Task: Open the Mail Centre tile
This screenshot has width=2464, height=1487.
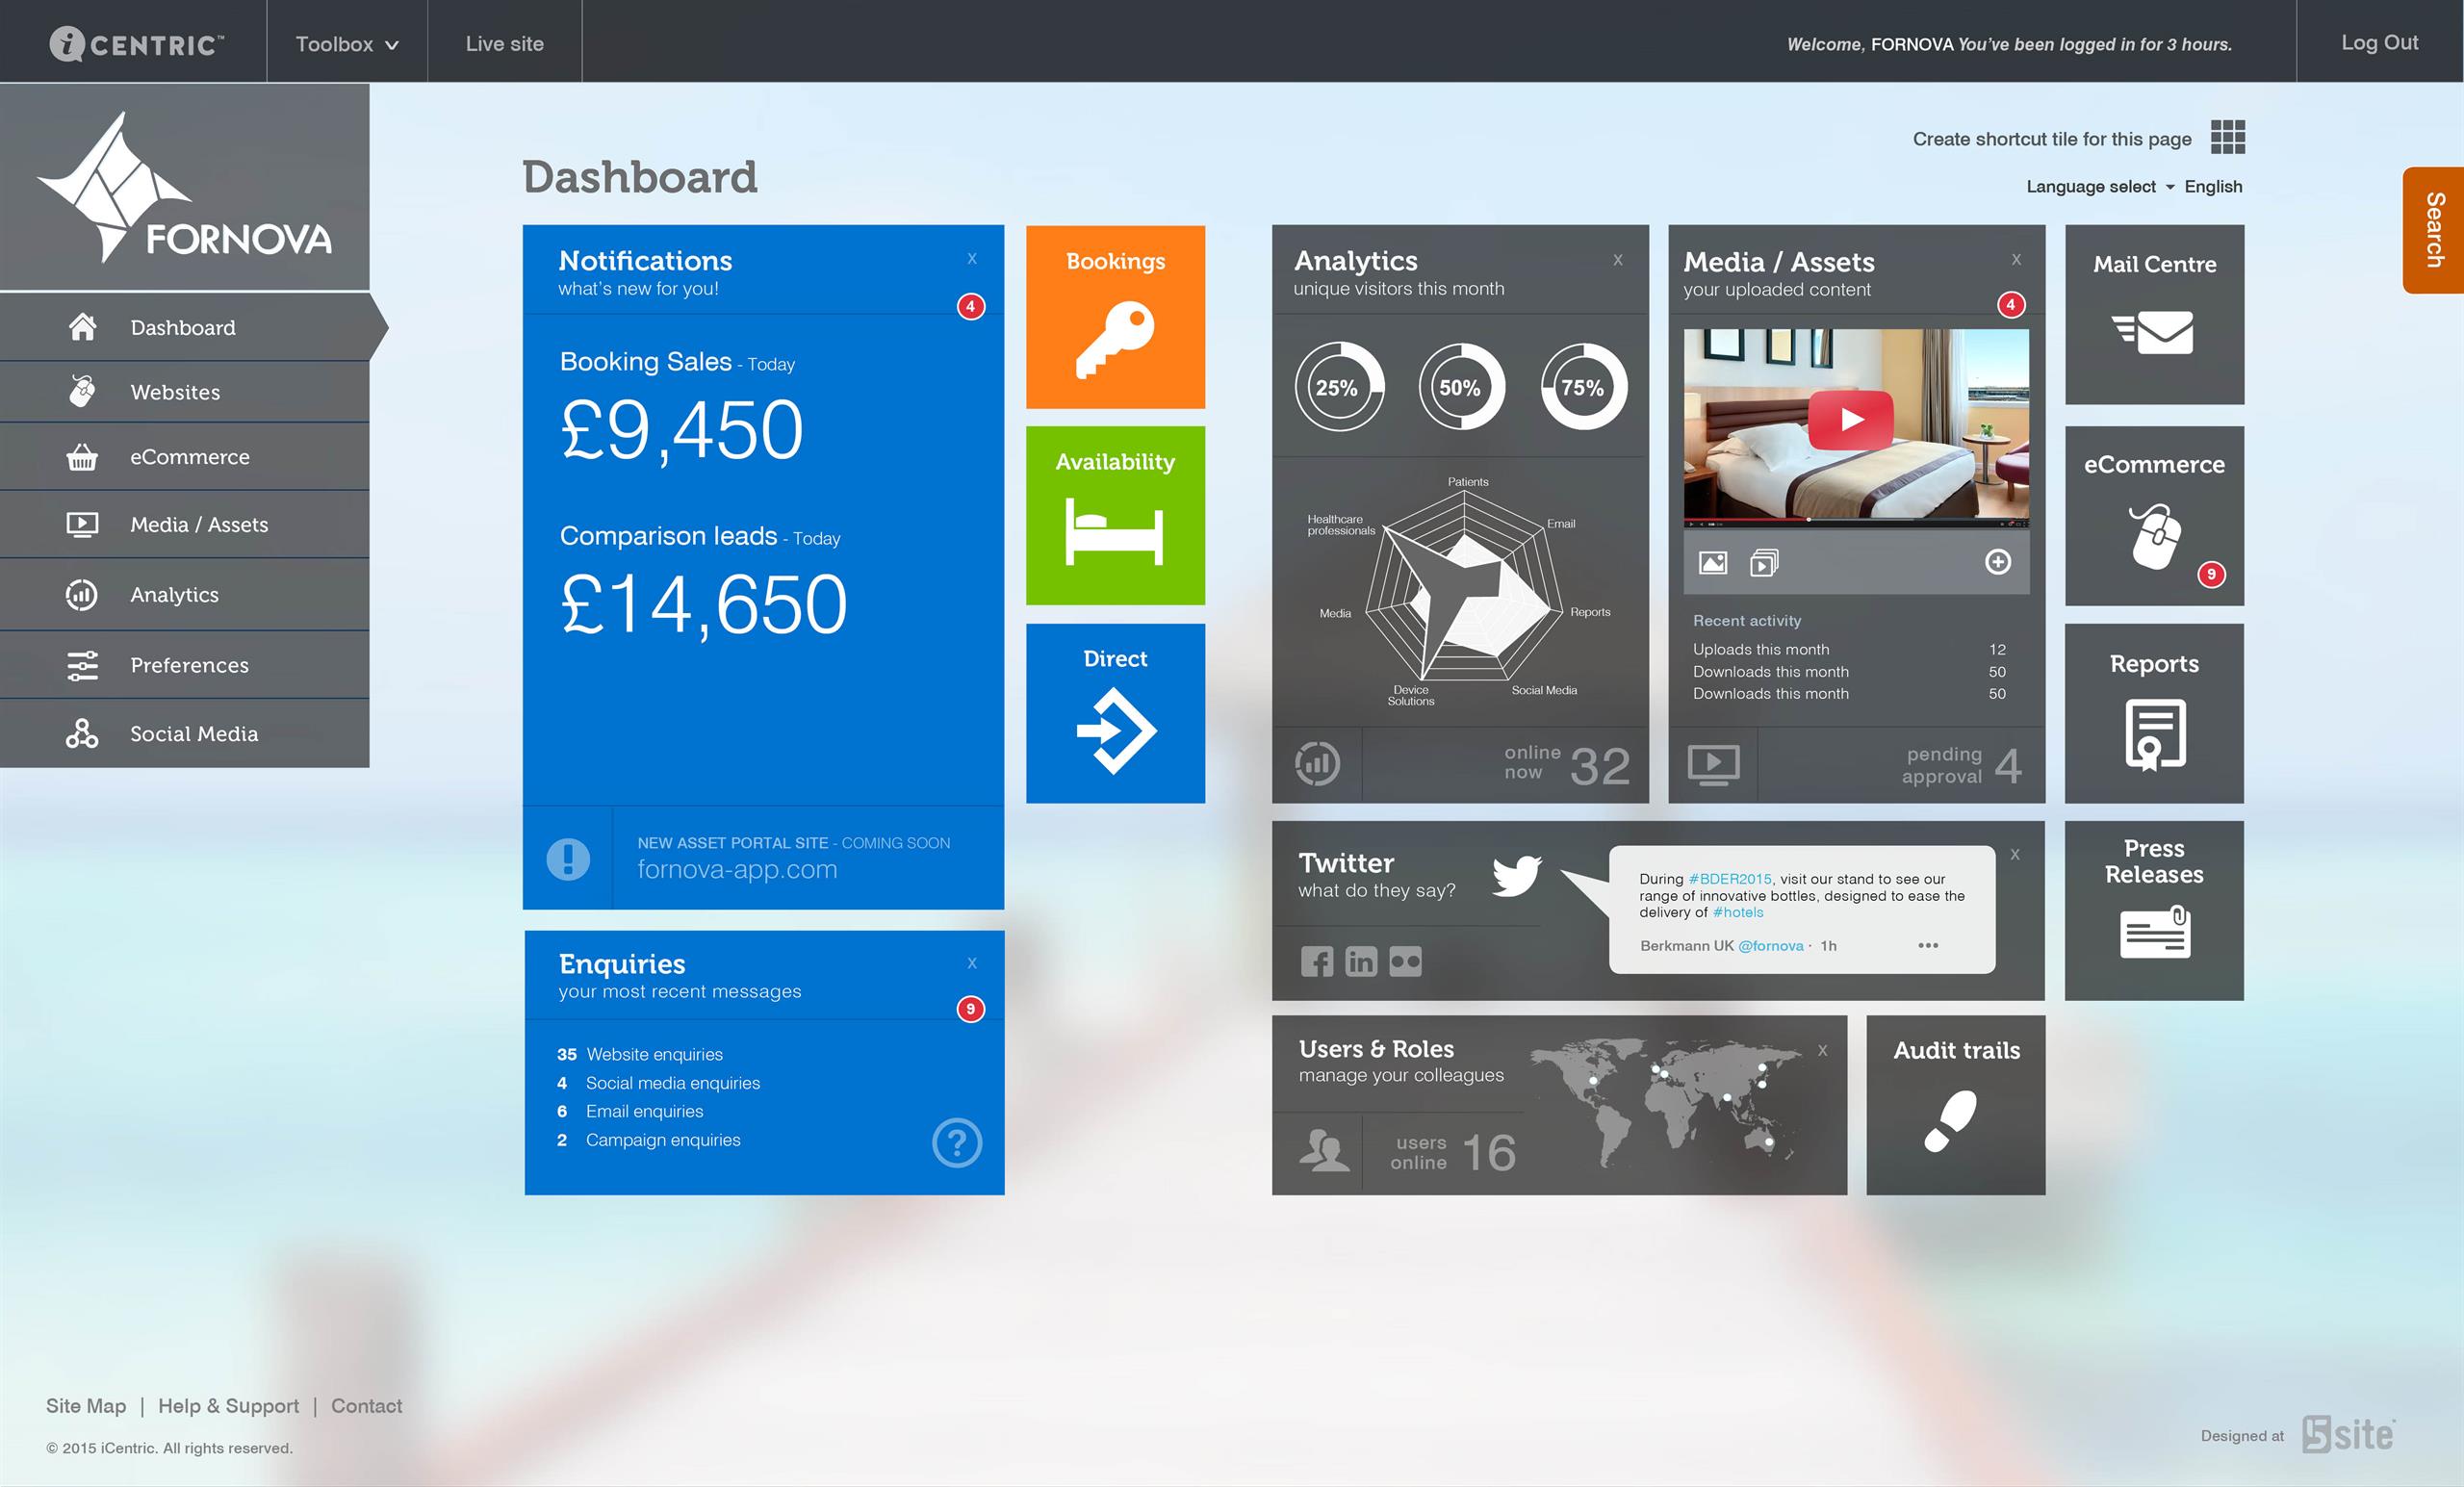Action: click(2154, 314)
